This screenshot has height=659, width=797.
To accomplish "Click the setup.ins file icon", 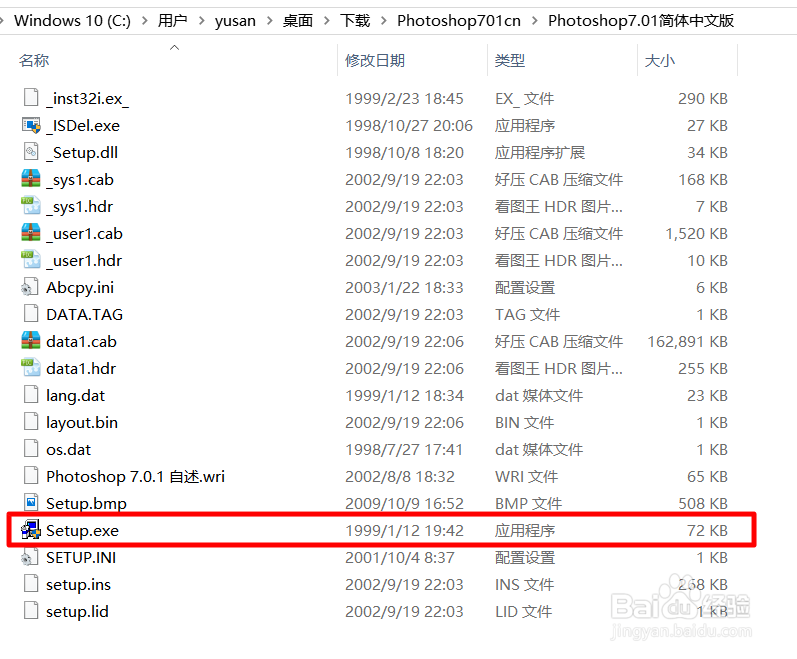I will pos(31,583).
